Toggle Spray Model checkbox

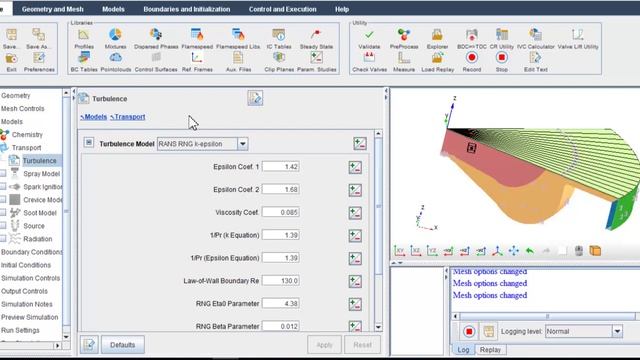(x=3, y=174)
